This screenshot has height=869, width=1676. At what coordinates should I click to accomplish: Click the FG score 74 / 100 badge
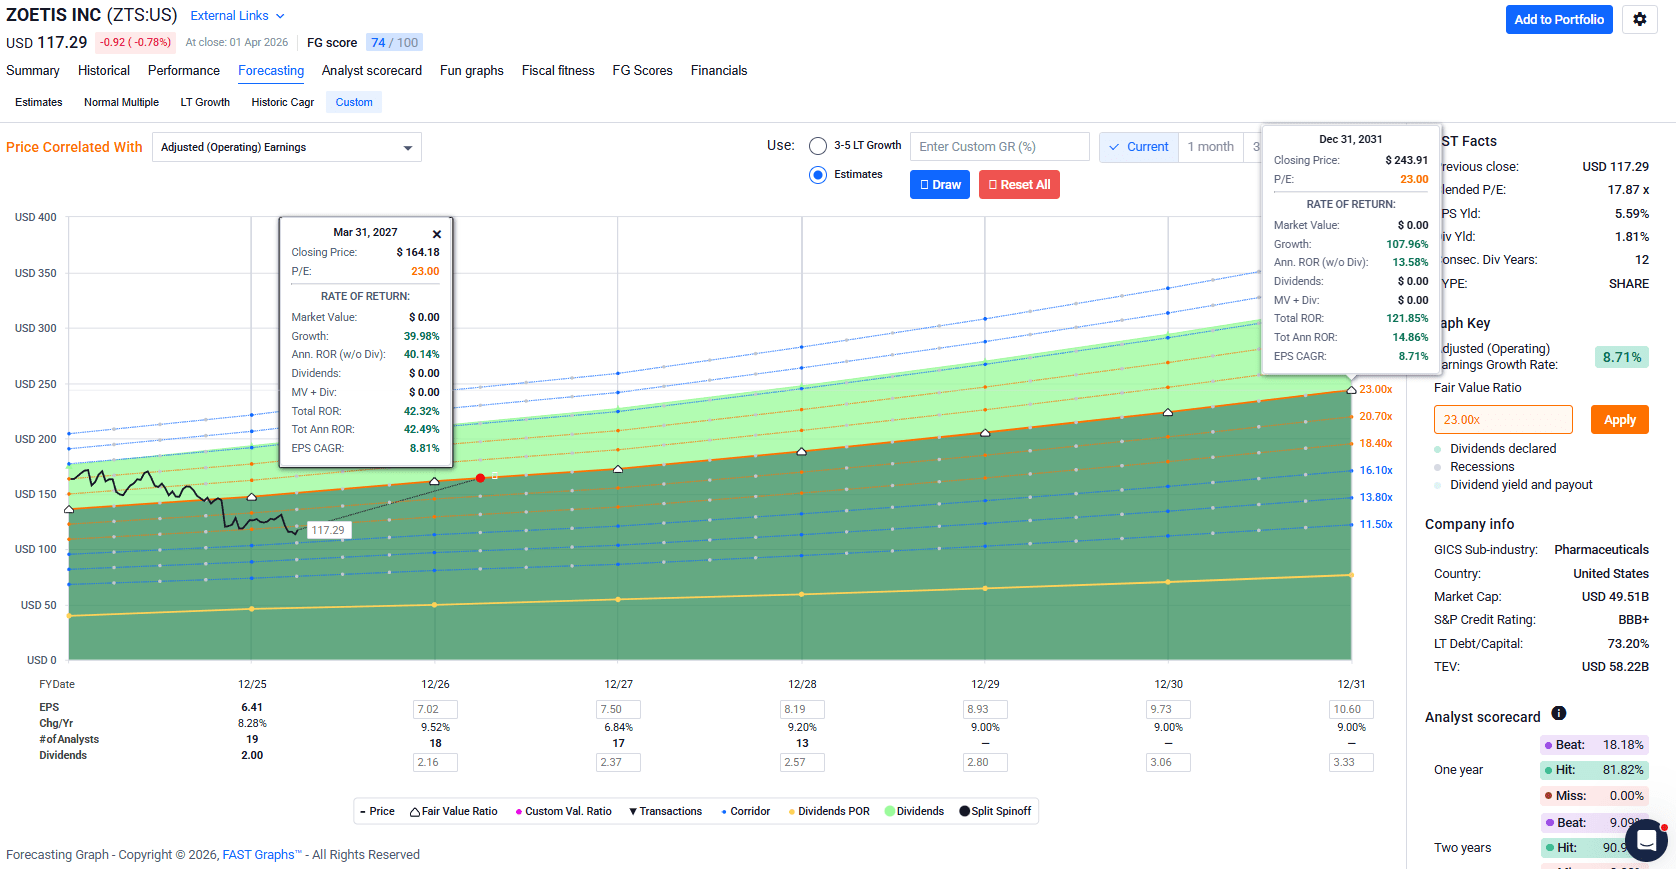394,42
